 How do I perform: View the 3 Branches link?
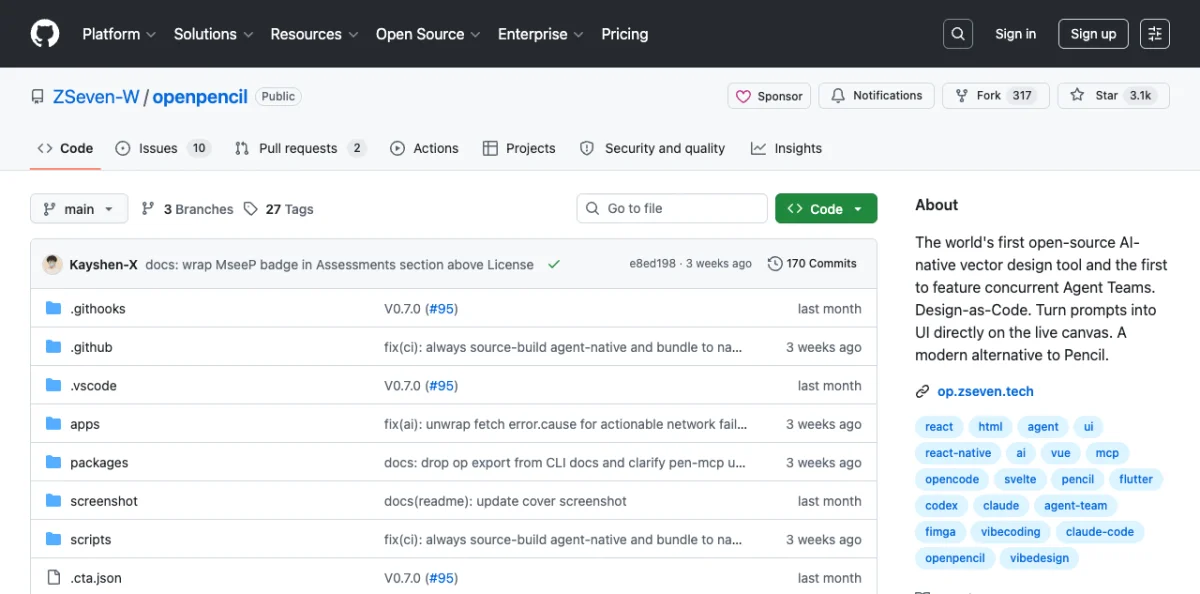click(x=187, y=209)
